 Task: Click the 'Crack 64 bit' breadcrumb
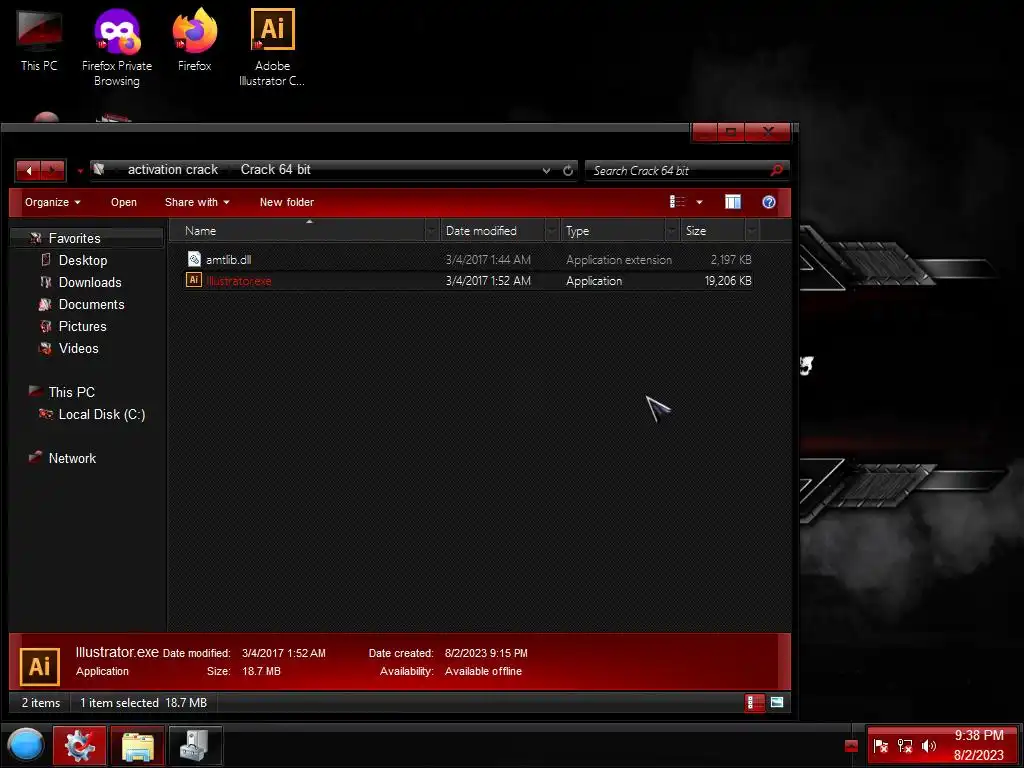pyautogui.click(x=276, y=170)
